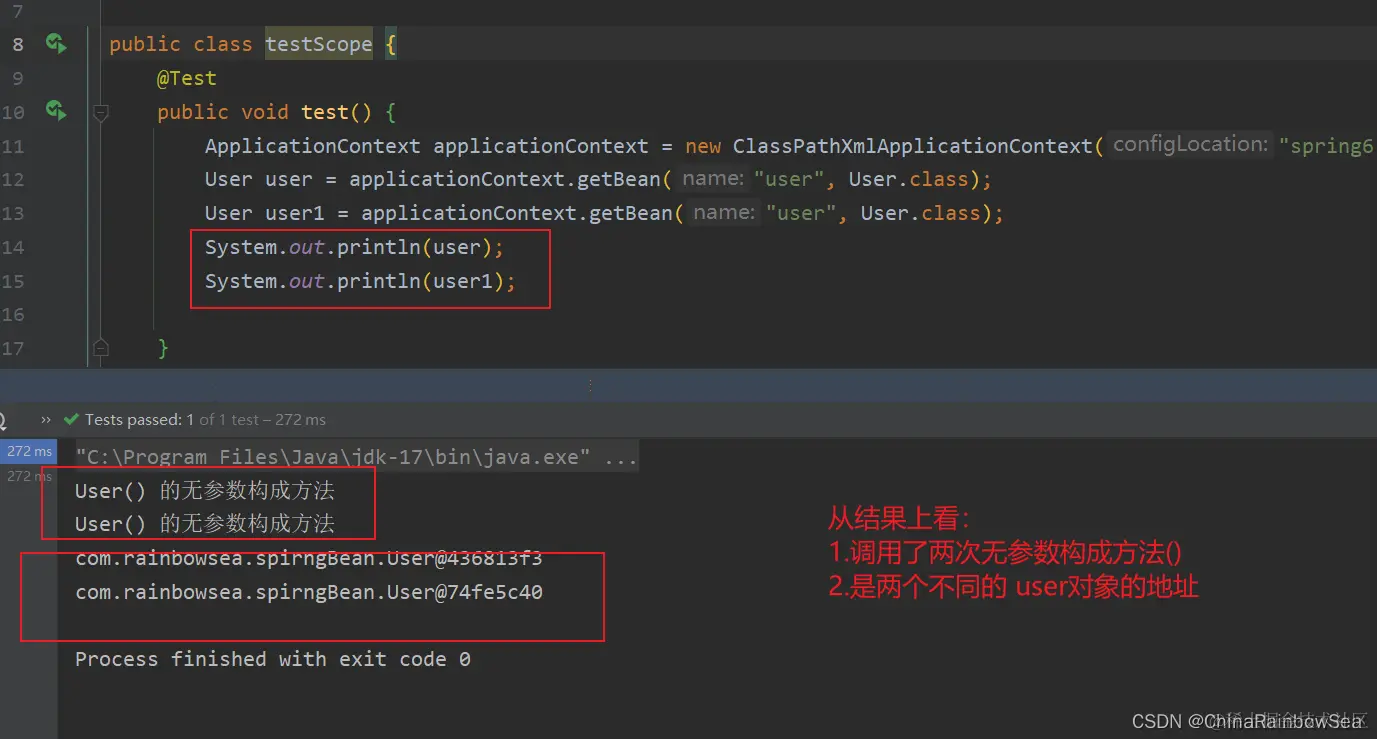Click 'Process finished with exit code 0' text
Viewport: 1377px width, 739px height.
(x=273, y=659)
